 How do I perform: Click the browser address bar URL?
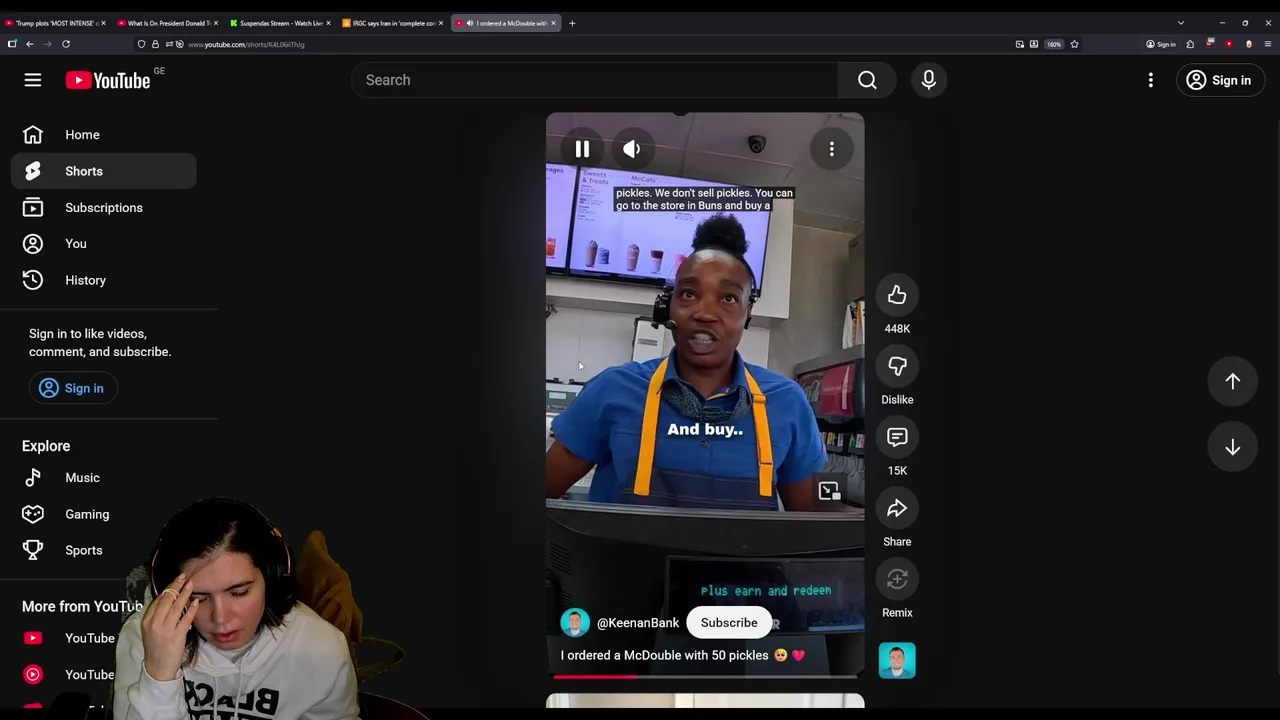coord(246,44)
